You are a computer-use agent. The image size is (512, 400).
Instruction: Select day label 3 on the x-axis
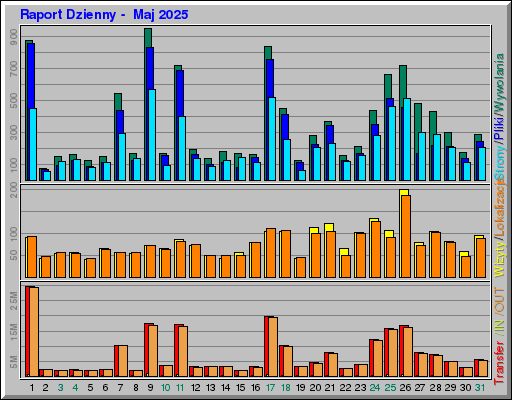click(60, 388)
